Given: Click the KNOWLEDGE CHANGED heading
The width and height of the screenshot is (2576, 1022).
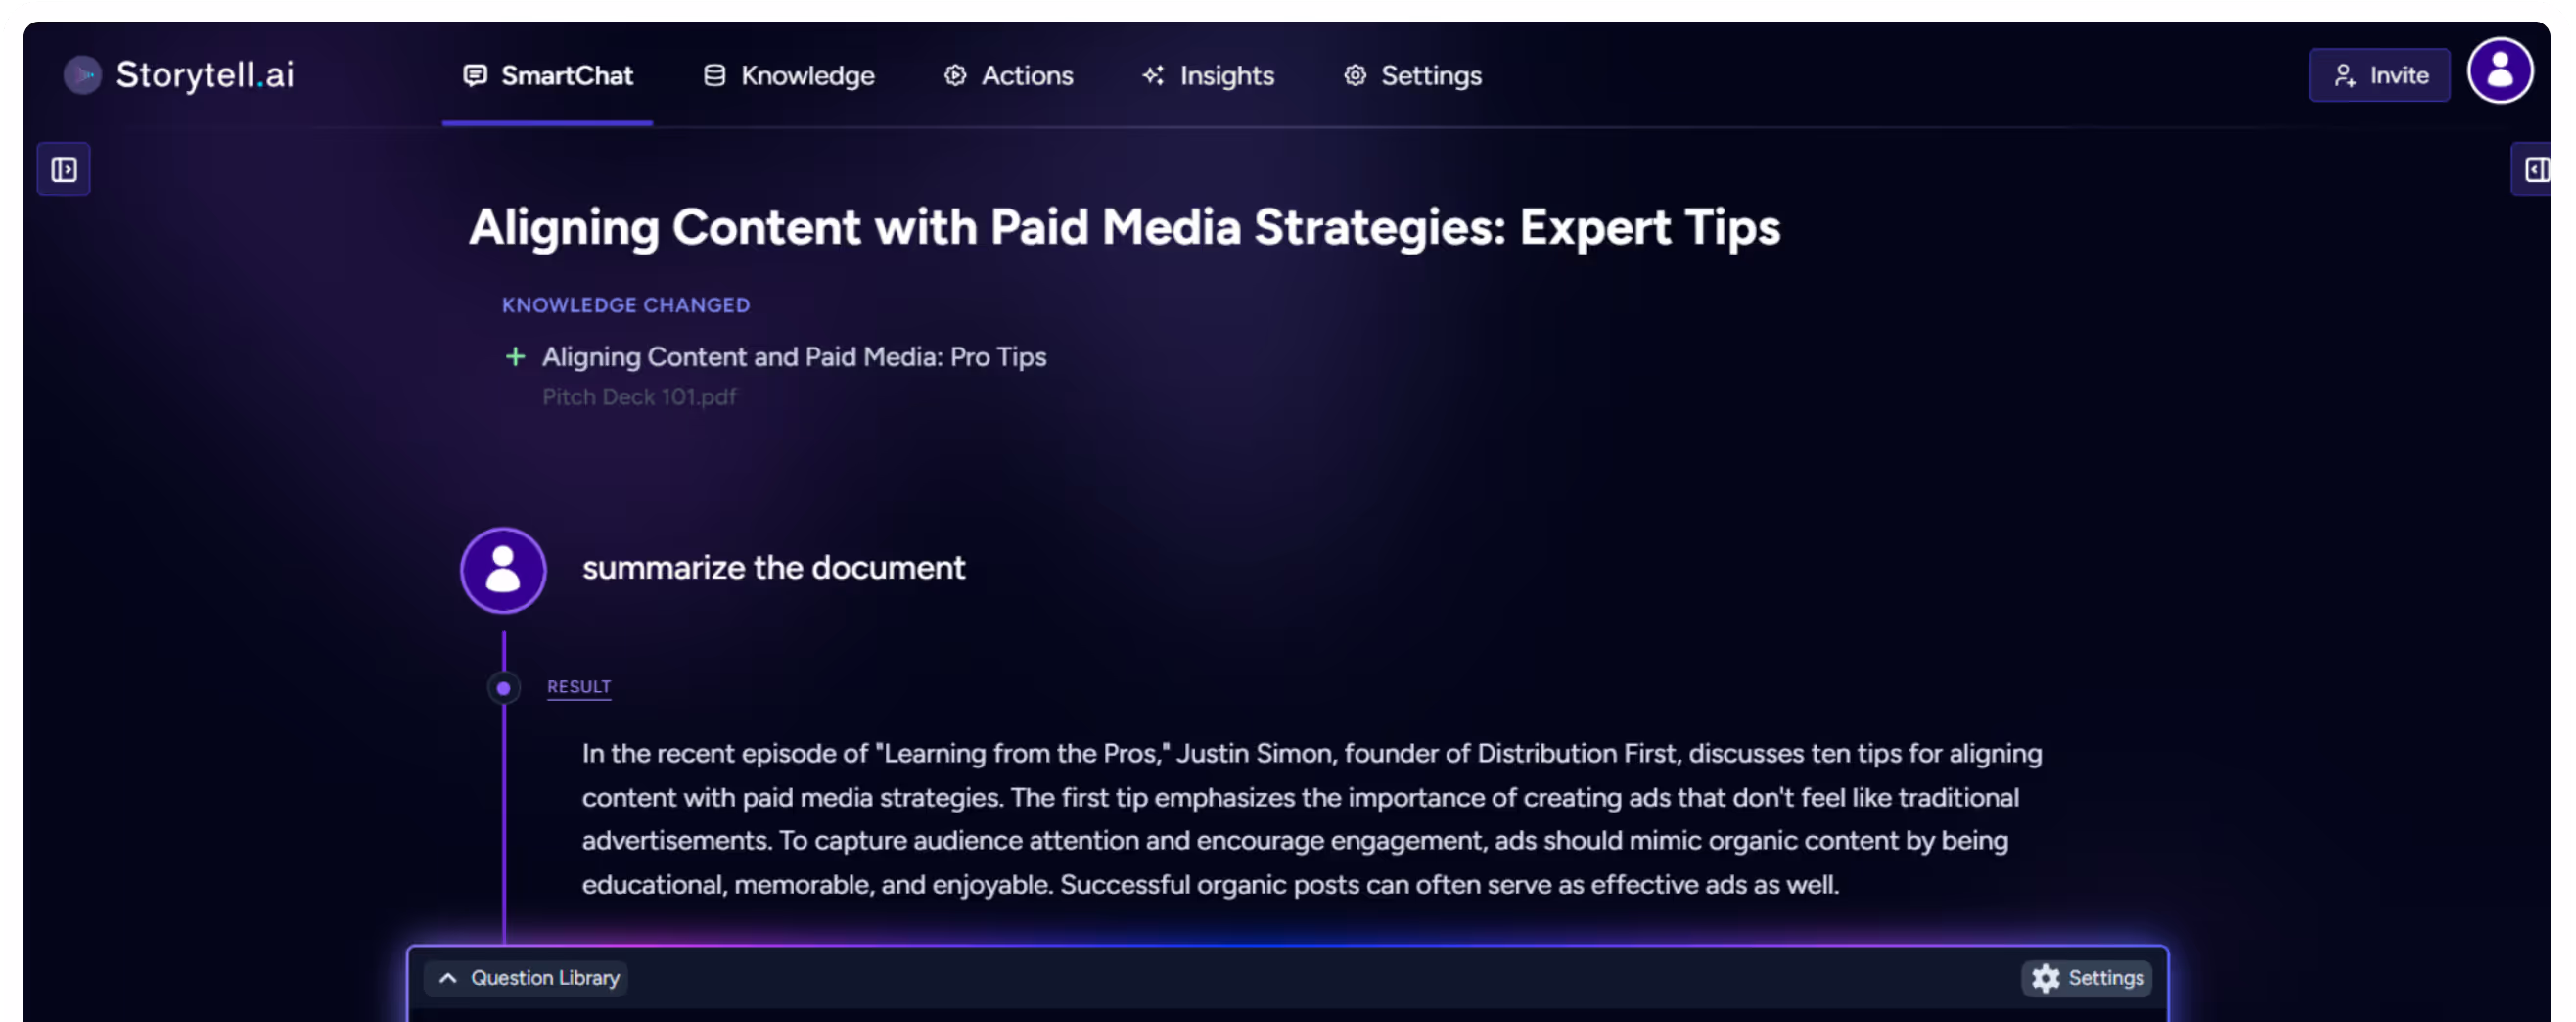Looking at the screenshot, I should tap(626, 305).
